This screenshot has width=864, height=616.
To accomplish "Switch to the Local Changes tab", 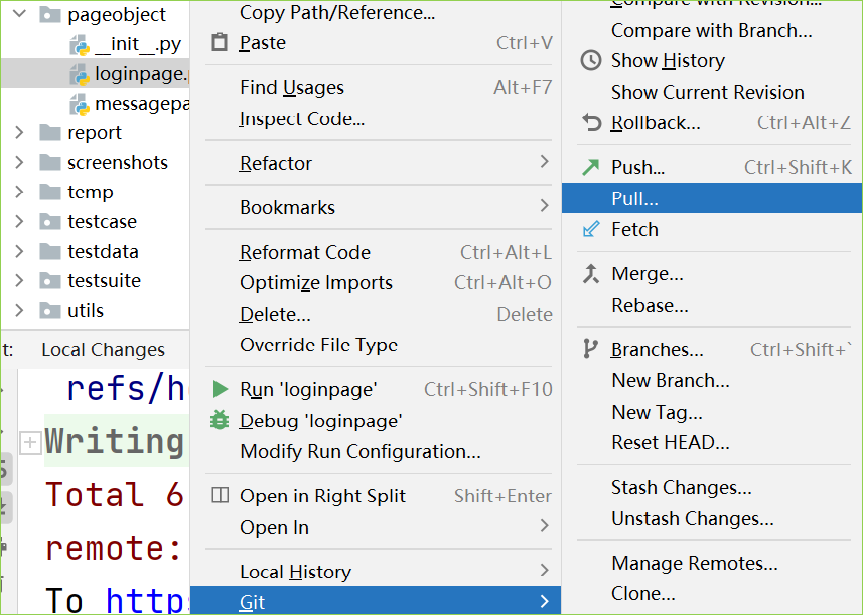I will (103, 350).
